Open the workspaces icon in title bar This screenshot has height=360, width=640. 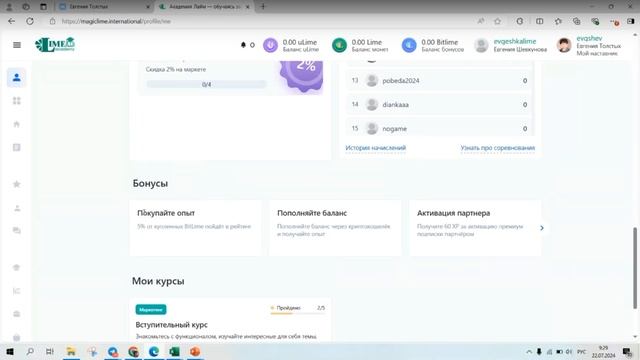[x=26, y=7]
